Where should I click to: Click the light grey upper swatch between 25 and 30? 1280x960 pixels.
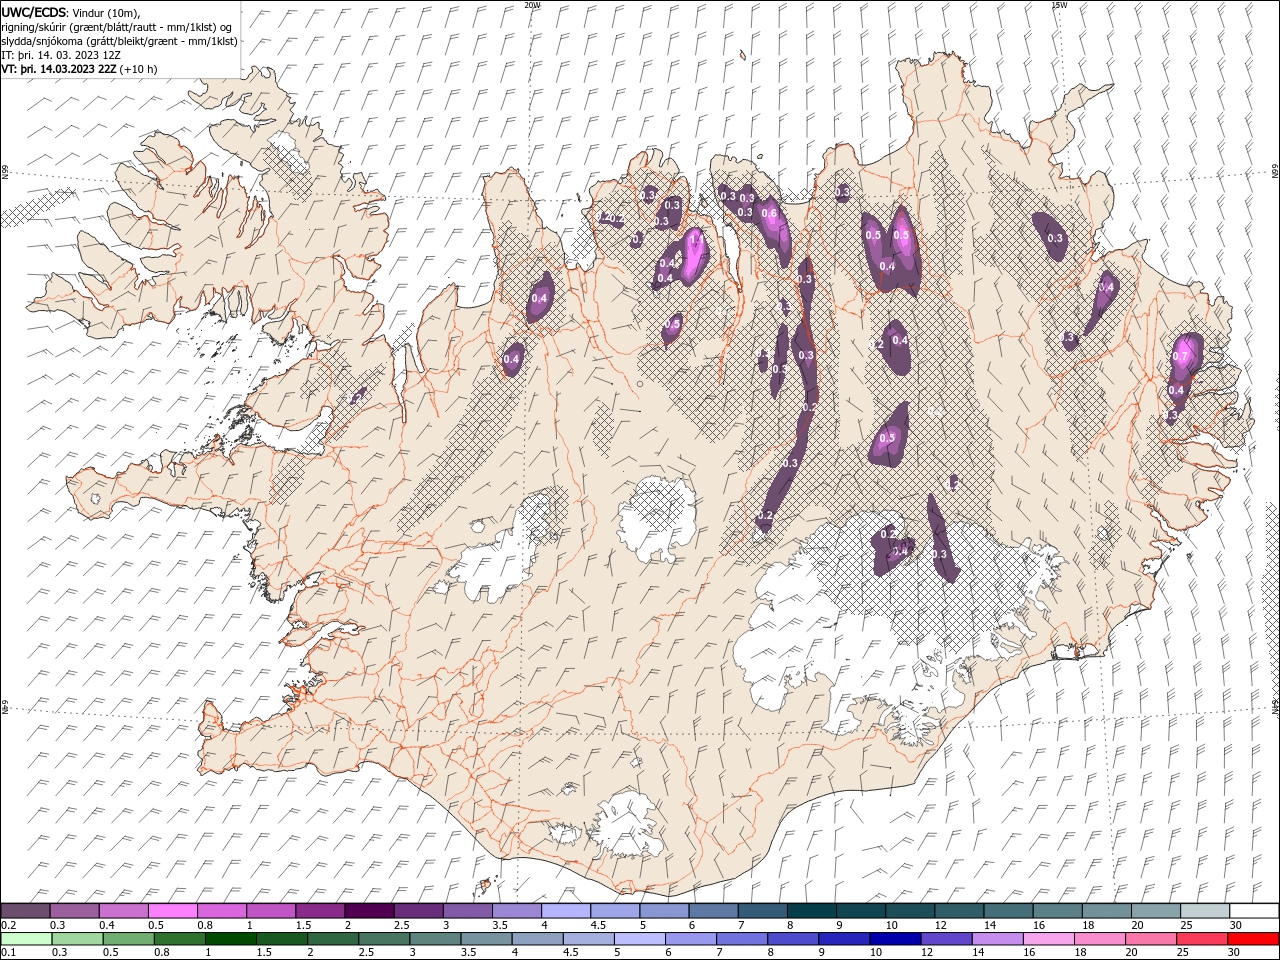1204,911
